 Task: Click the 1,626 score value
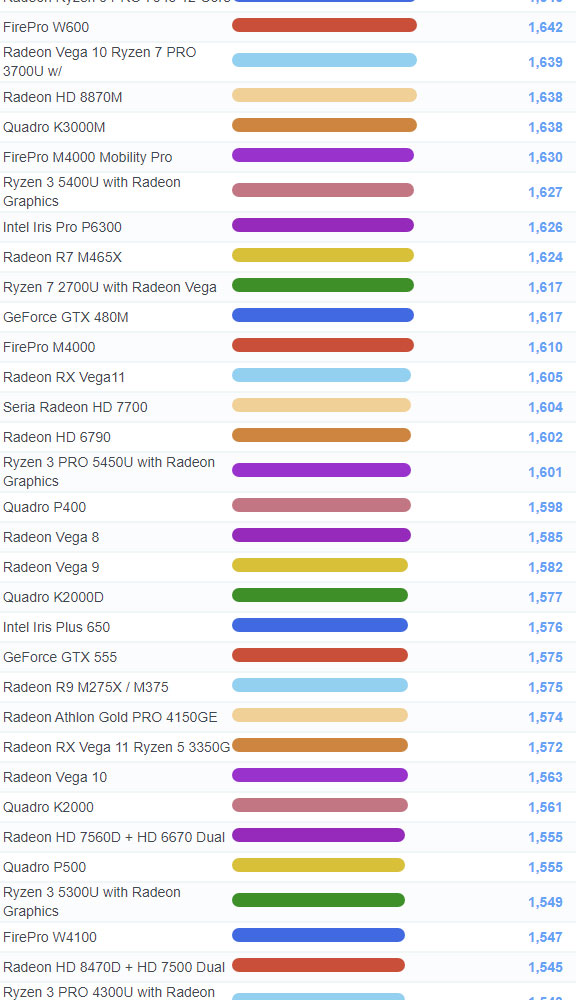point(545,228)
